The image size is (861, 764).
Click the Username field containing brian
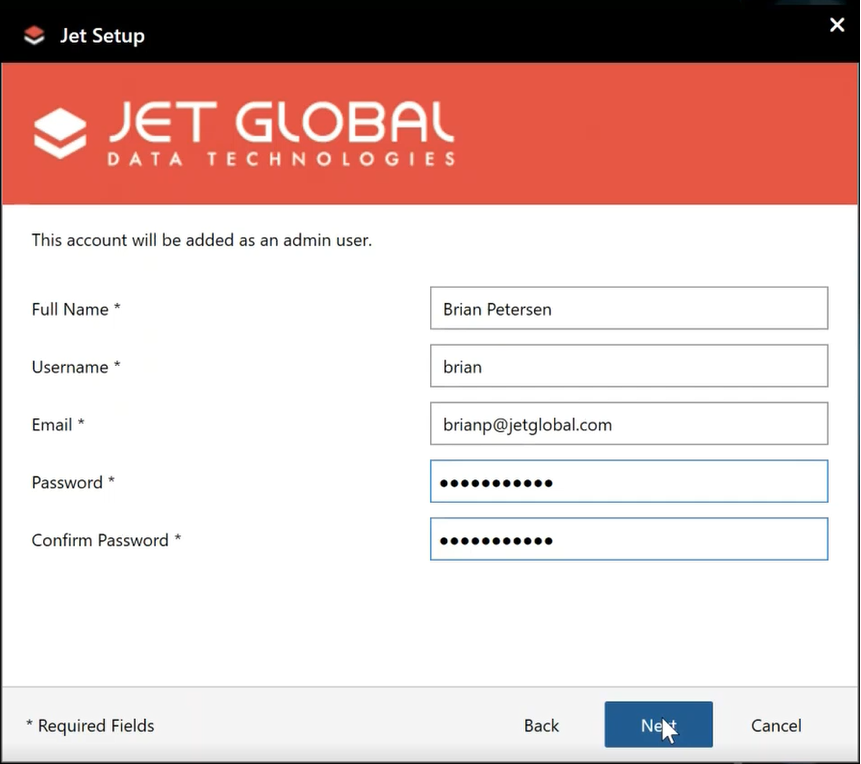point(629,366)
